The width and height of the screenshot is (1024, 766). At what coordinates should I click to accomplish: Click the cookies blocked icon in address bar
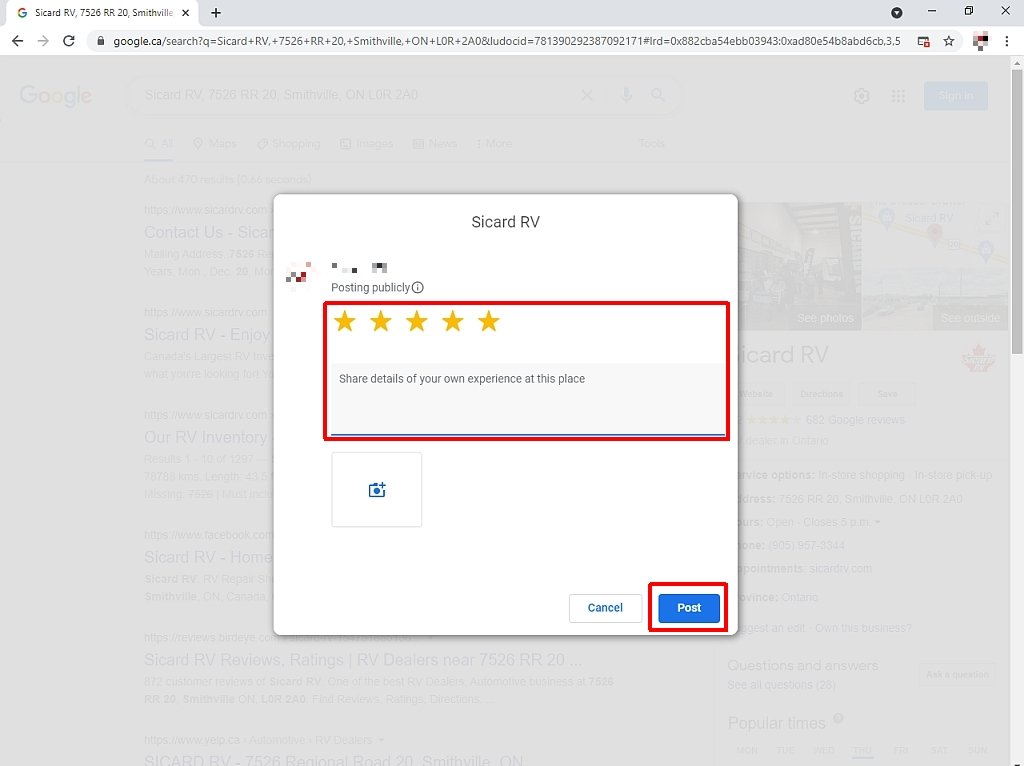pyautogui.click(x=923, y=41)
